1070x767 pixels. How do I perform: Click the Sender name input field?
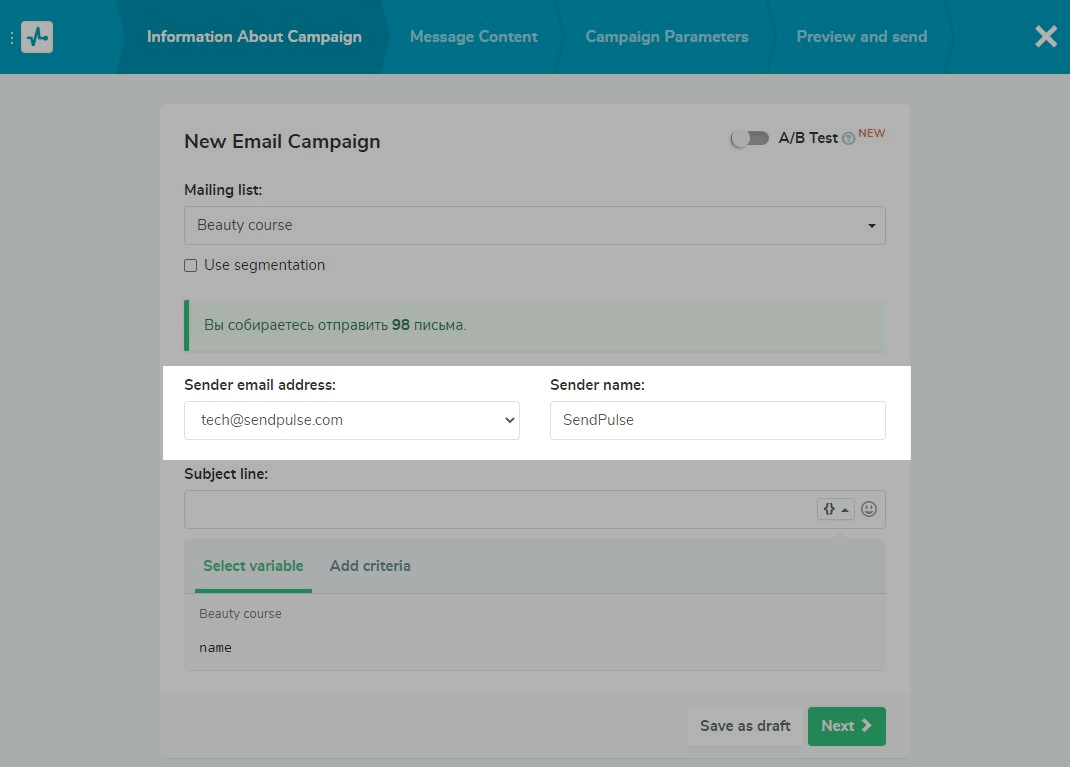[717, 421]
